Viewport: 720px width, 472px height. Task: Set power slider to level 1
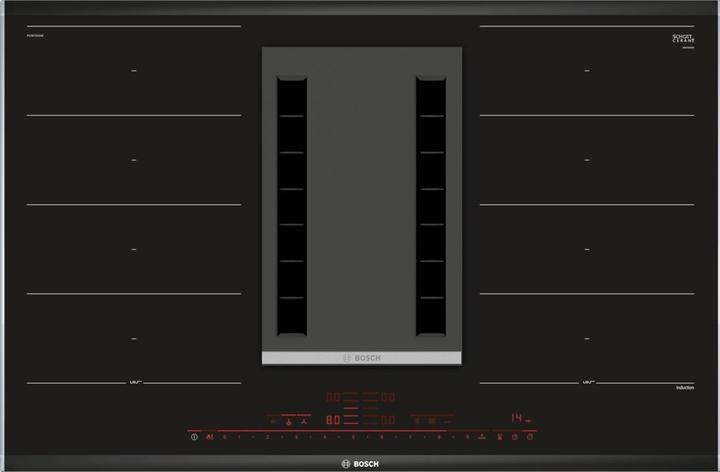coord(239,437)
